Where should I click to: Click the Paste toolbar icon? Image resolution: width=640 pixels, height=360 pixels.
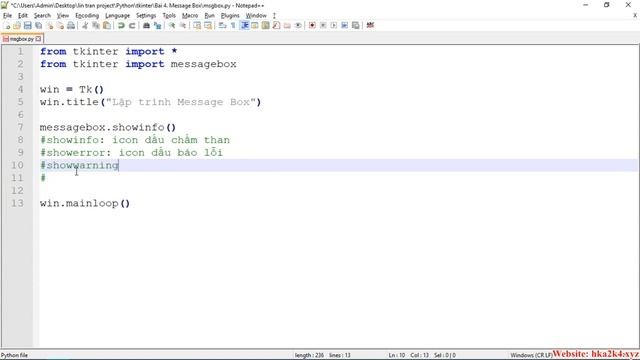tap(107, 25)
